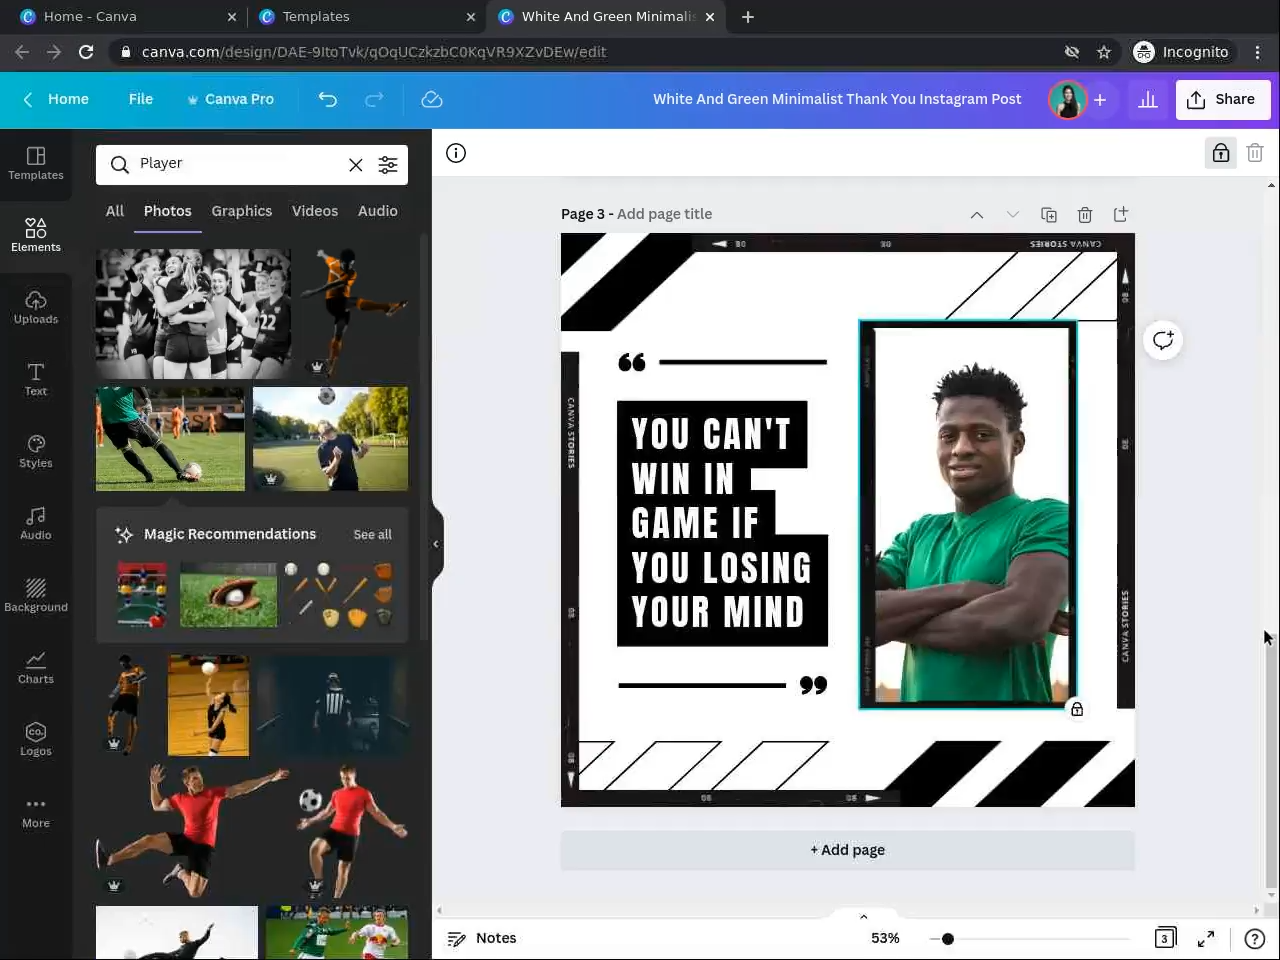Screen dimensions: 1280x960
Task: Click Add page title field
Action: click(664, 214)
